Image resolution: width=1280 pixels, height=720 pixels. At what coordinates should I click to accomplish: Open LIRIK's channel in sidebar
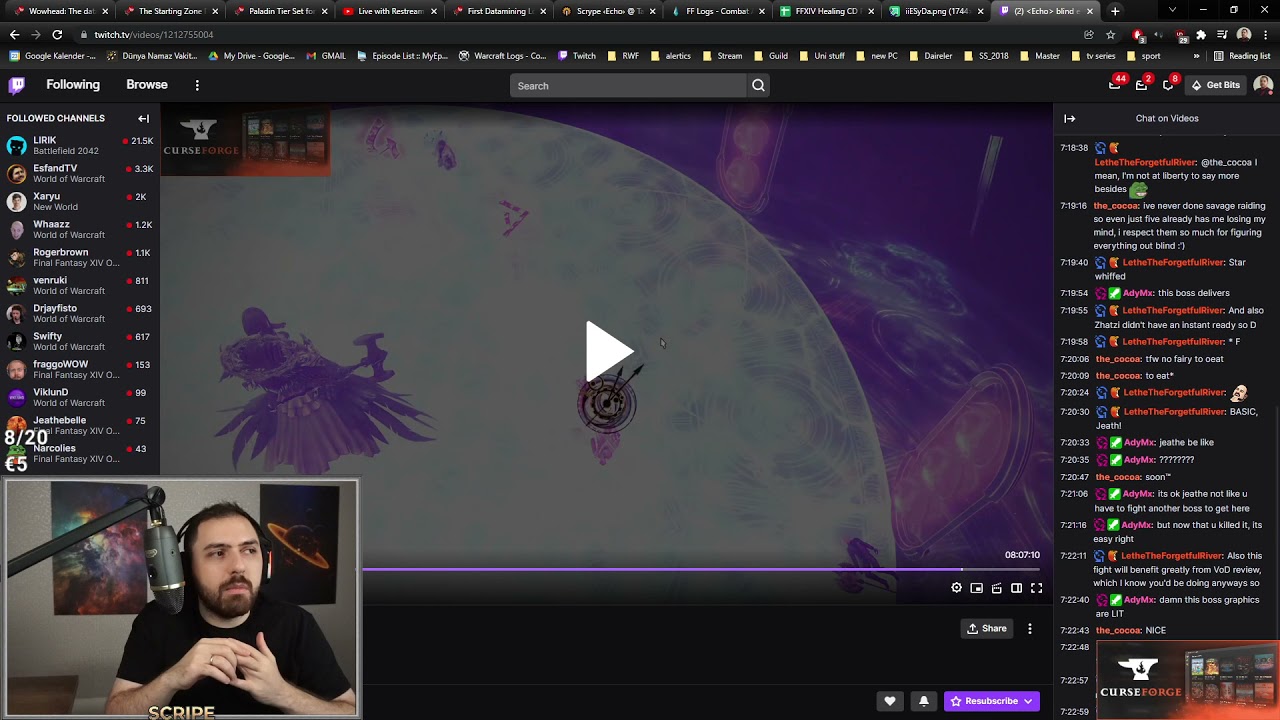79,146
